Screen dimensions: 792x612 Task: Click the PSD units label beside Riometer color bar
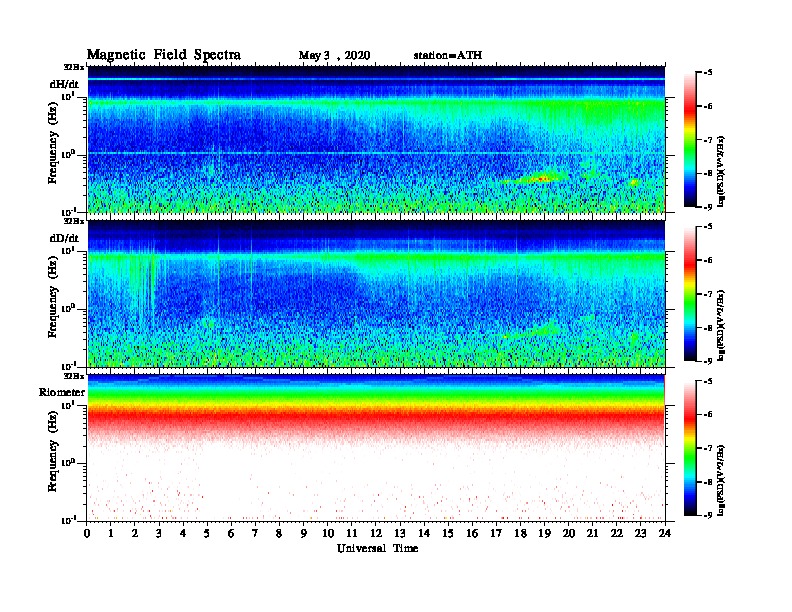[x=721, y=480]
